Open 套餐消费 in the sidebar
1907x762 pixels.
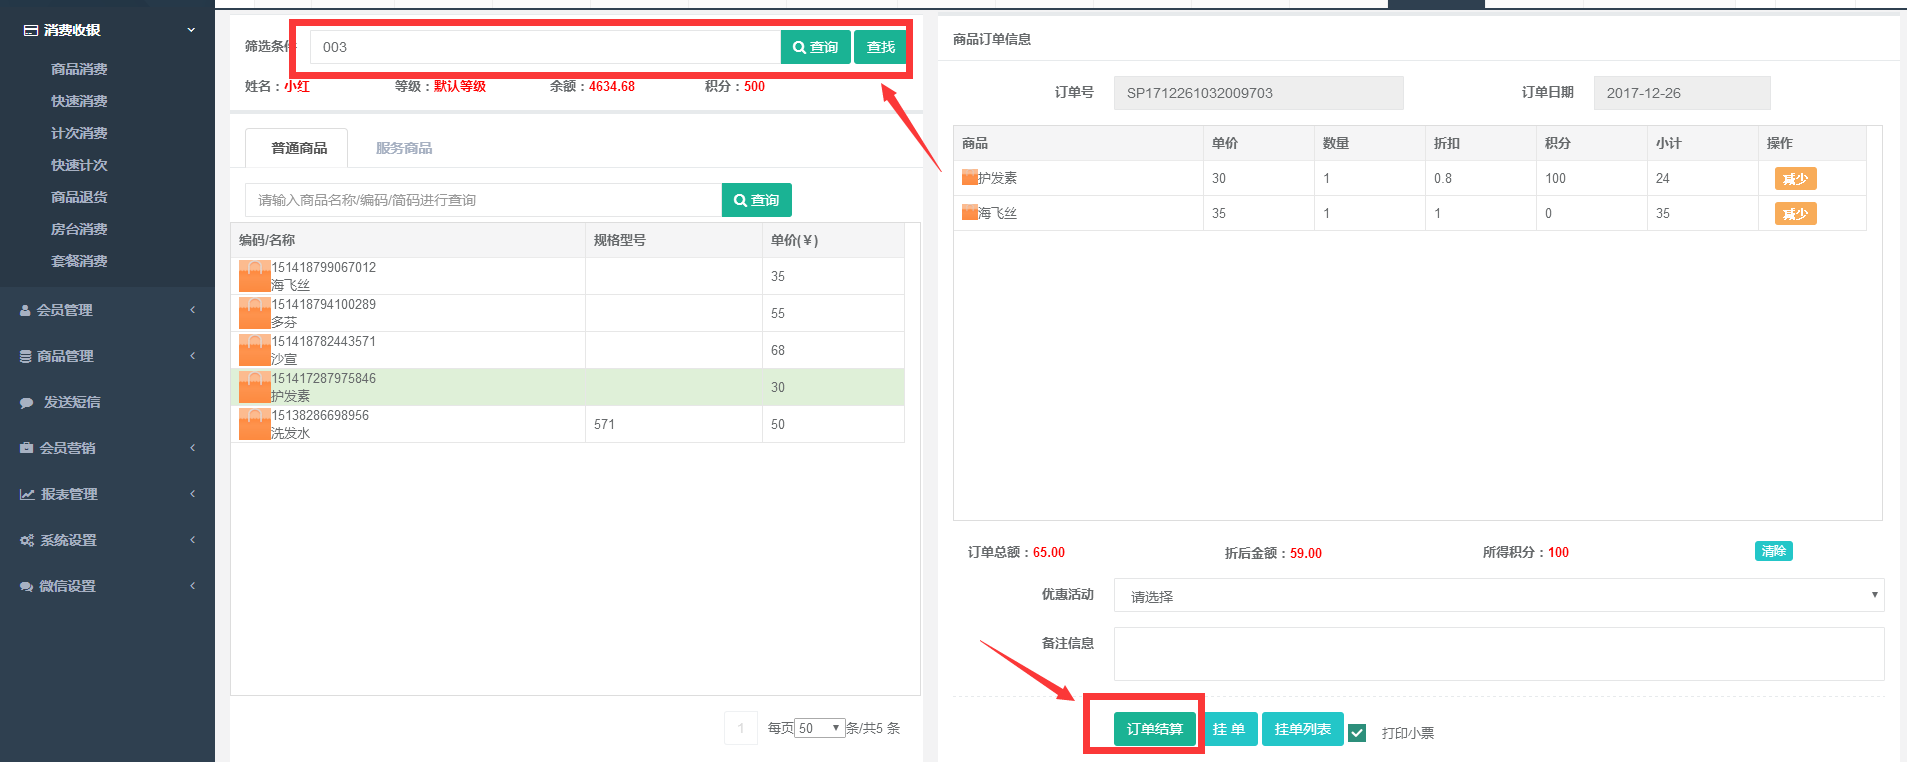79,261
